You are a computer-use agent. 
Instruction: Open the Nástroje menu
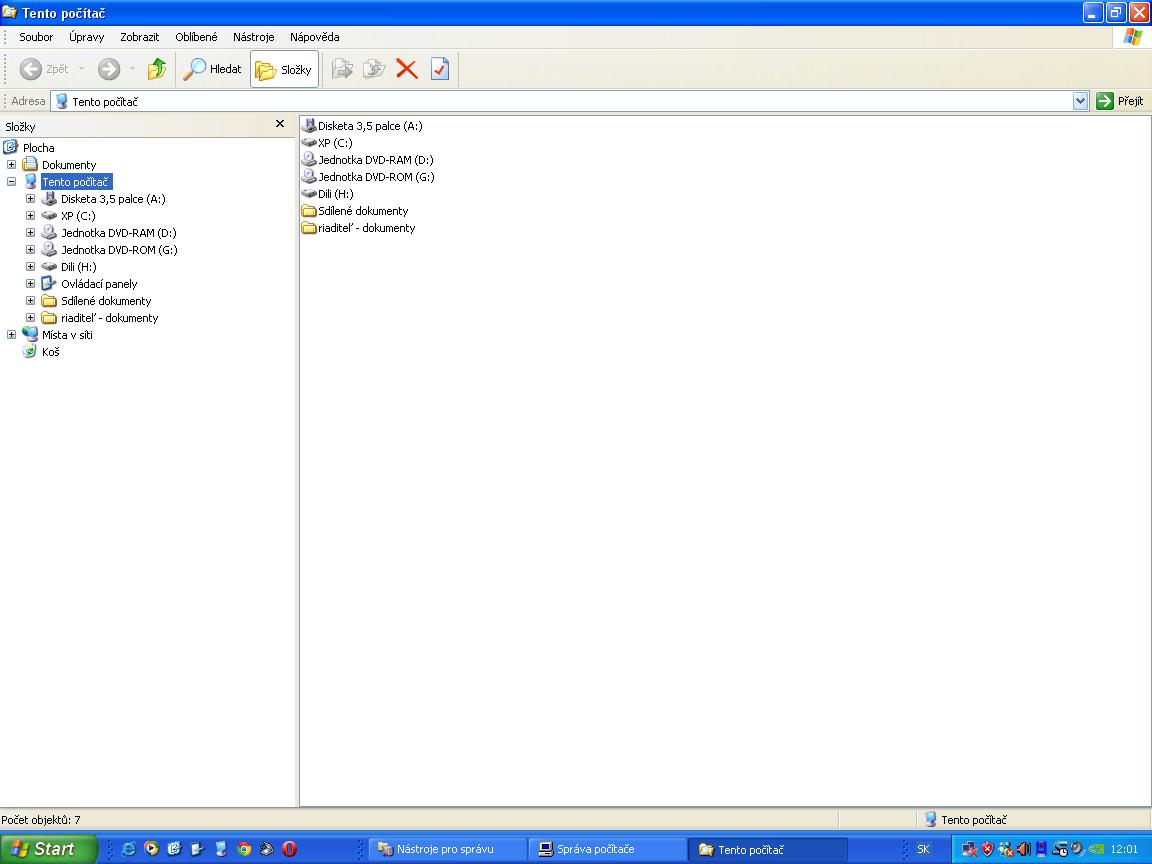253,37
